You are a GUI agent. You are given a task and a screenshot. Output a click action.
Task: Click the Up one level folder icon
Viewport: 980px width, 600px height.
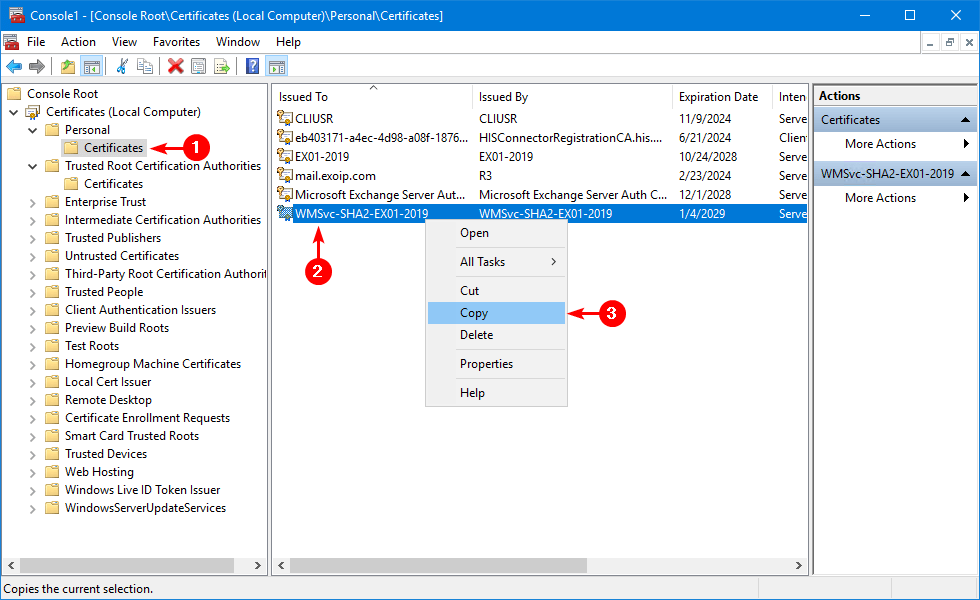[67, 66]
